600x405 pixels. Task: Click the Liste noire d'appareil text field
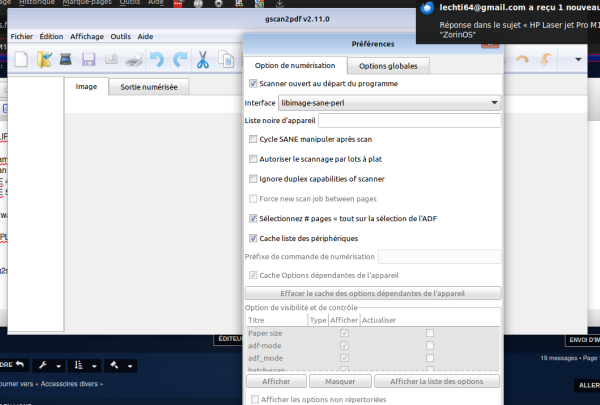(409, 121)
